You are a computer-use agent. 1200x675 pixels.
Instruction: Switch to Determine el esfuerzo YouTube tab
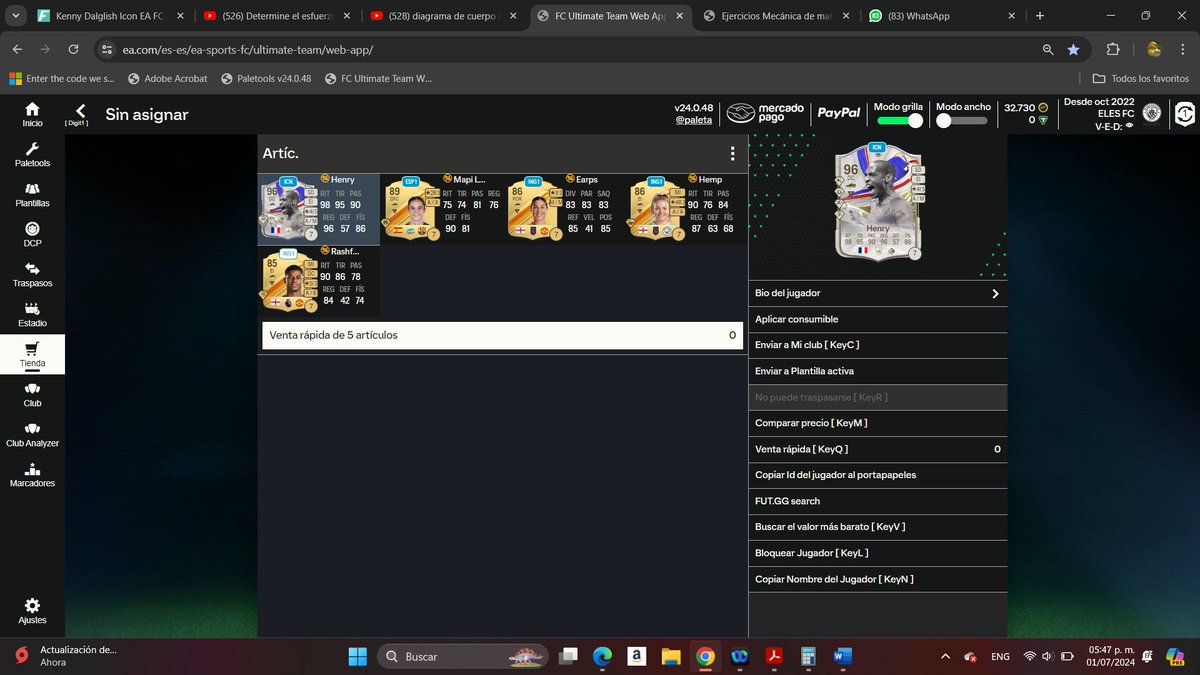[275, 16]
